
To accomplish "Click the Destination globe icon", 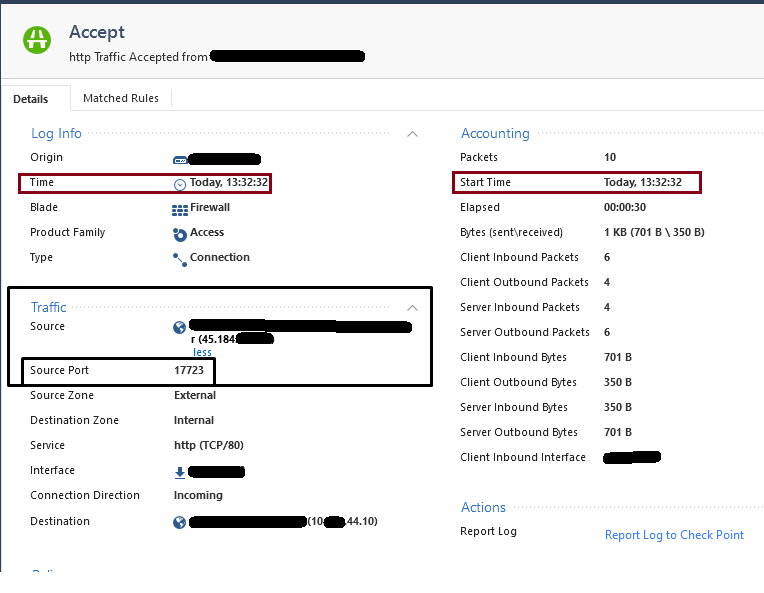I will point(180,522).
